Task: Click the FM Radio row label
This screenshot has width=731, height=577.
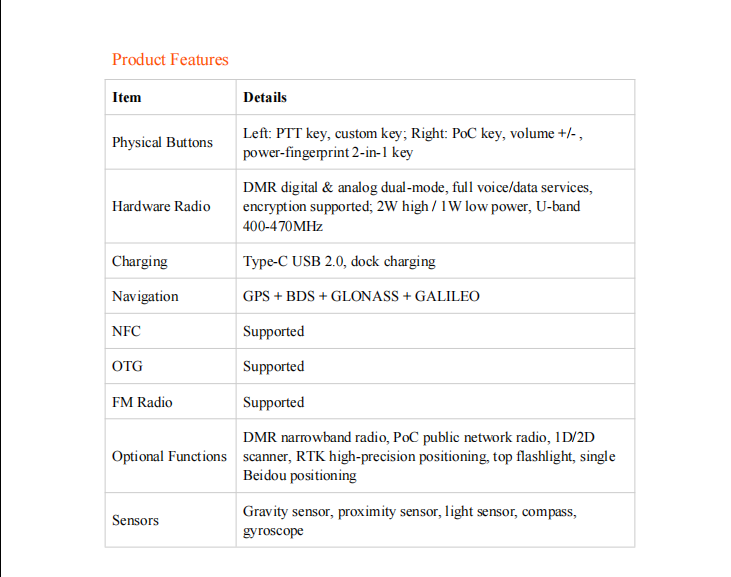Action: pos(142,402)
